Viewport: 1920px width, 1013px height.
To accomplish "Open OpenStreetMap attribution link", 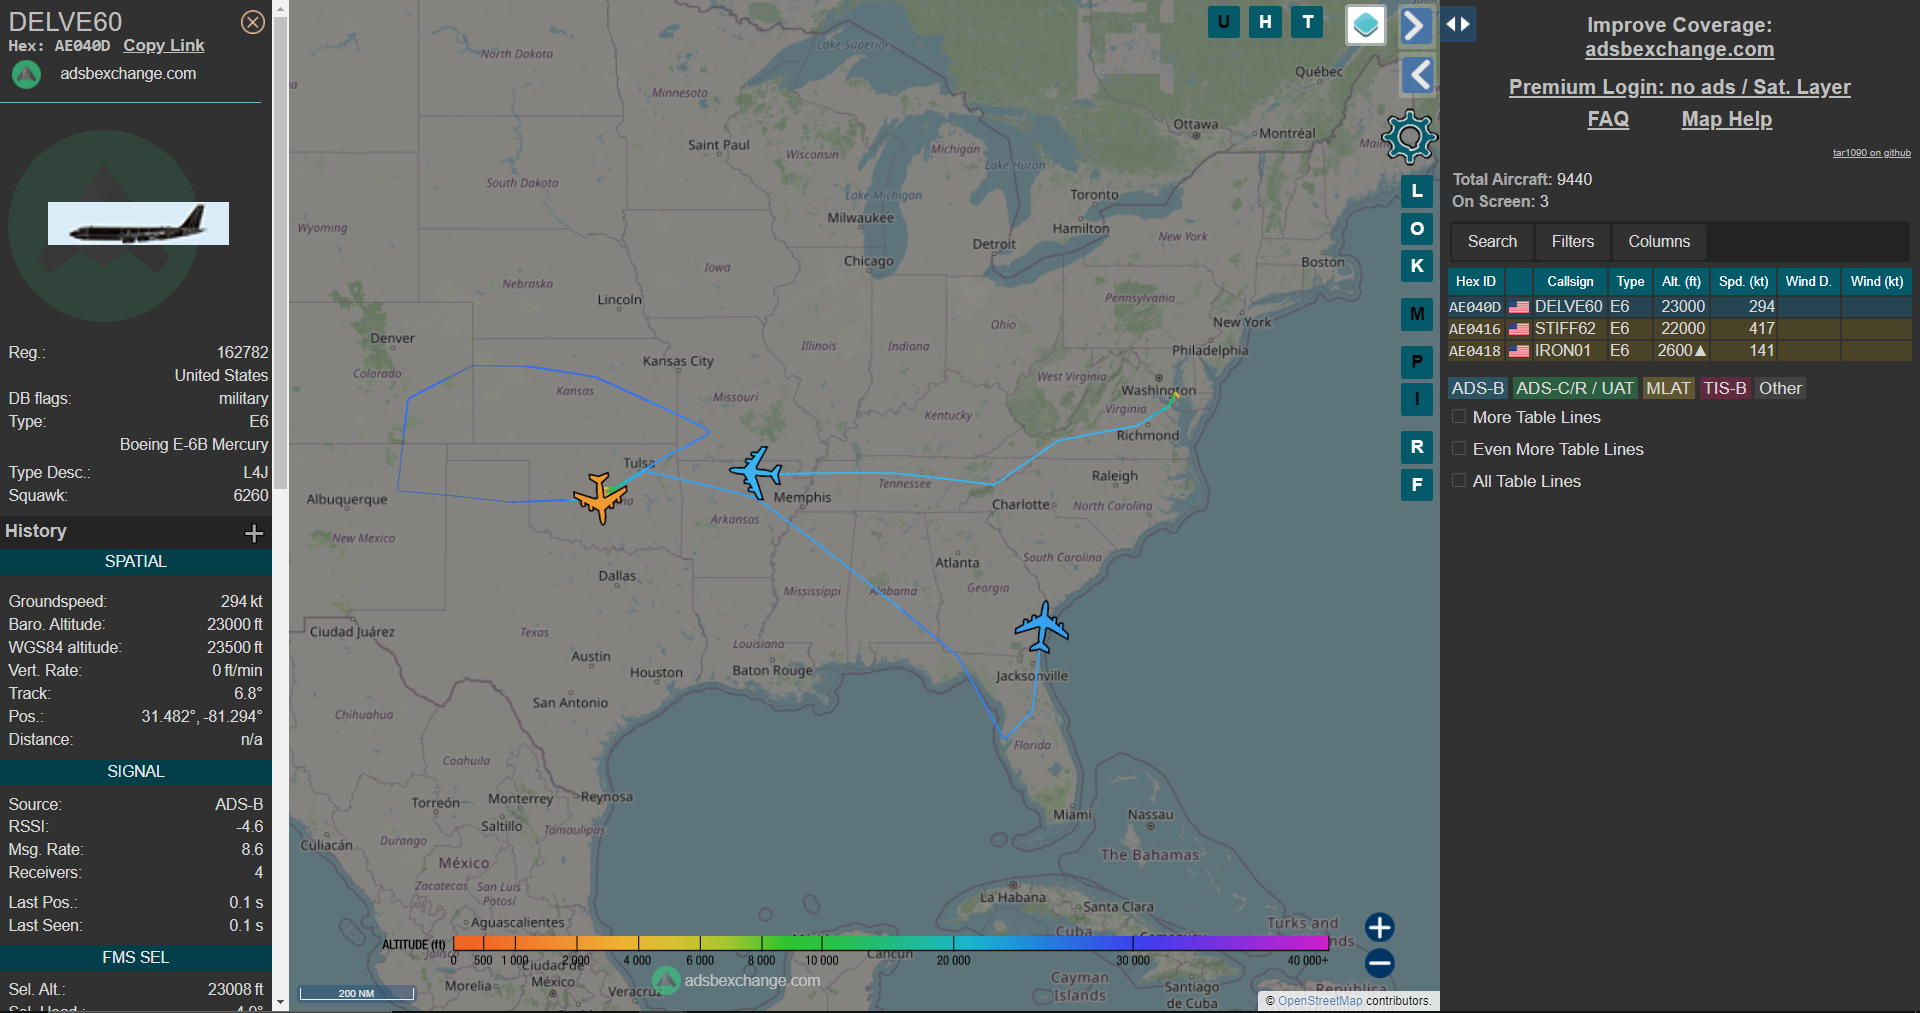I will click(1320, 1000).
